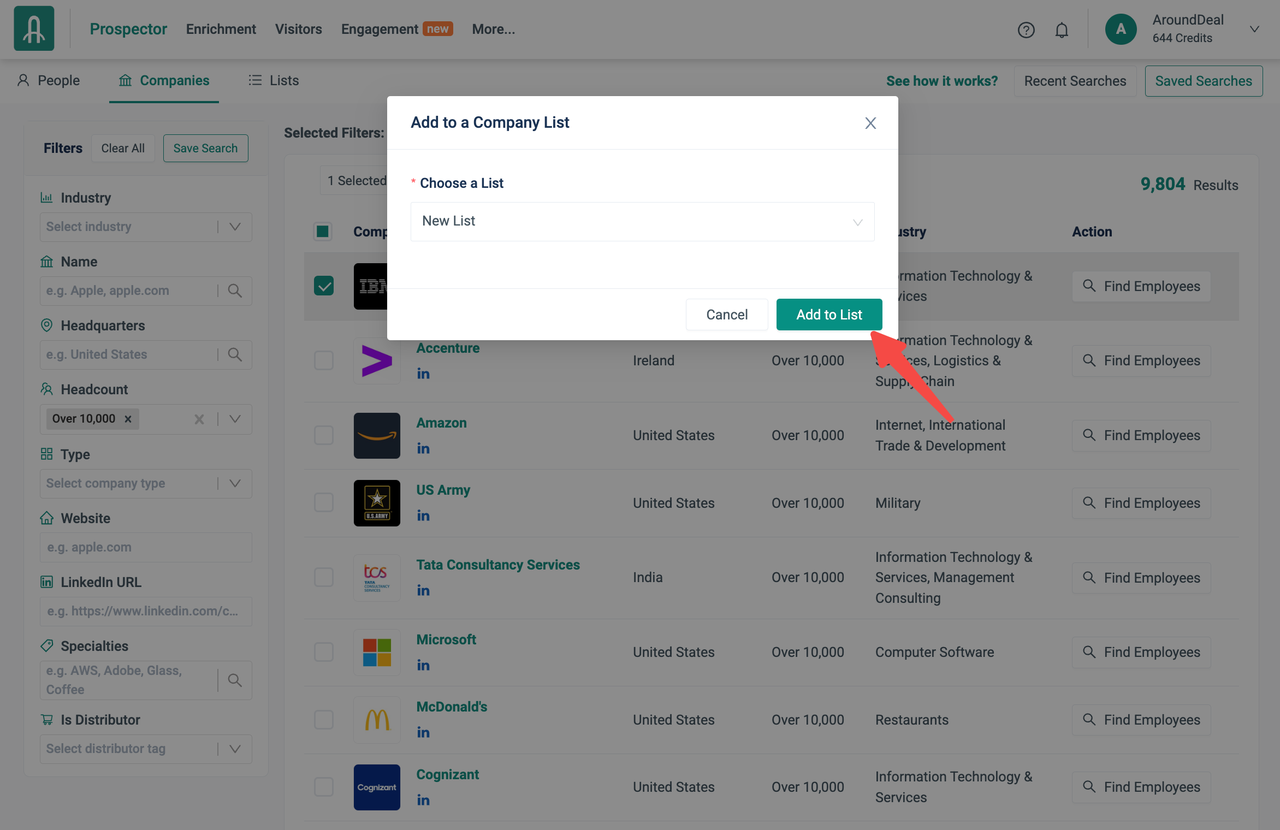1280x830 pixels.
Task: Remove the Over 10,000 headcount tag
Action: pos(128,419)
